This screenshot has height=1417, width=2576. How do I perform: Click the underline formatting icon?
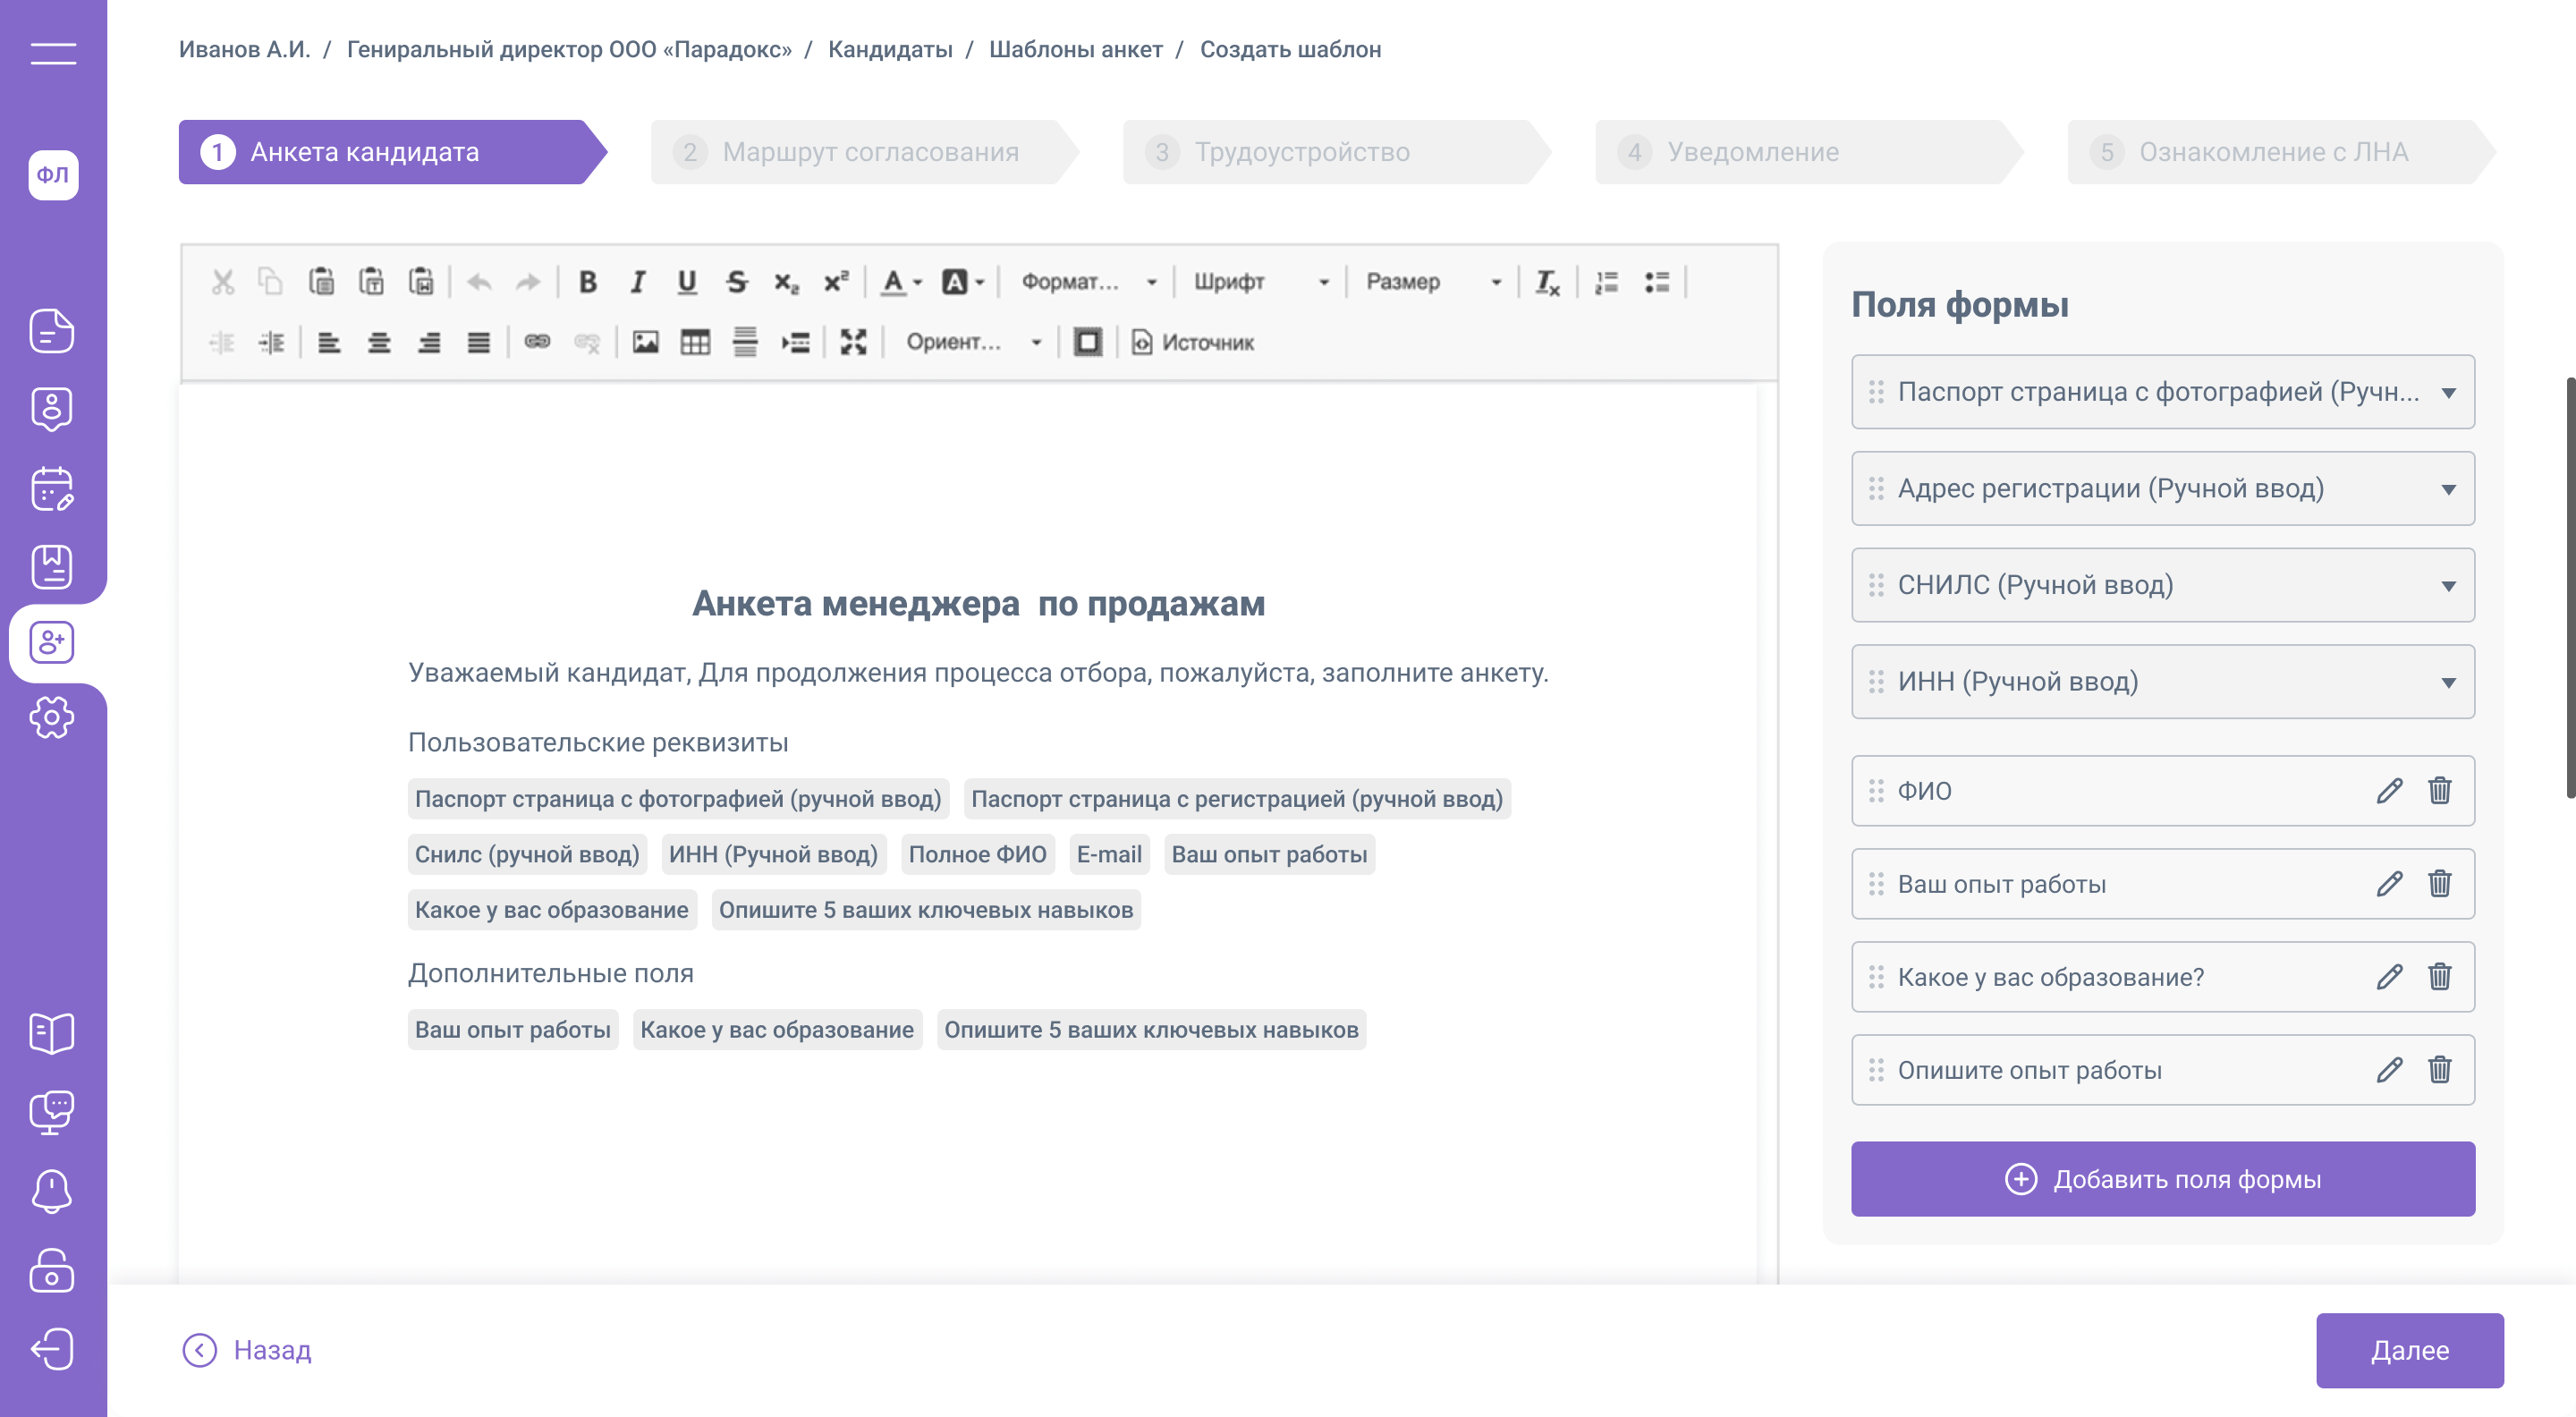pos(686,282)
